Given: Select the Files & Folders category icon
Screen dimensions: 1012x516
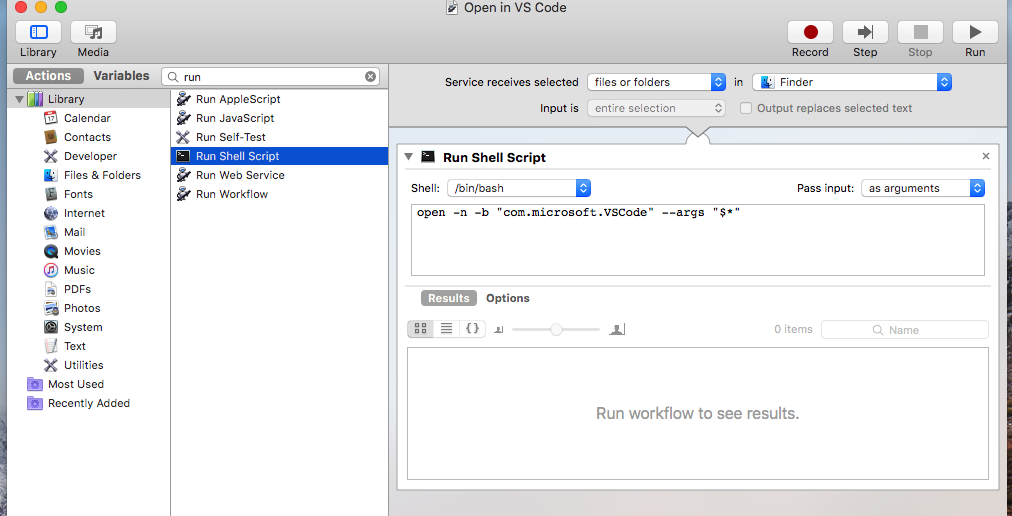Looking at the screenshot, I should pyautogui.click(x=51, y=175).
